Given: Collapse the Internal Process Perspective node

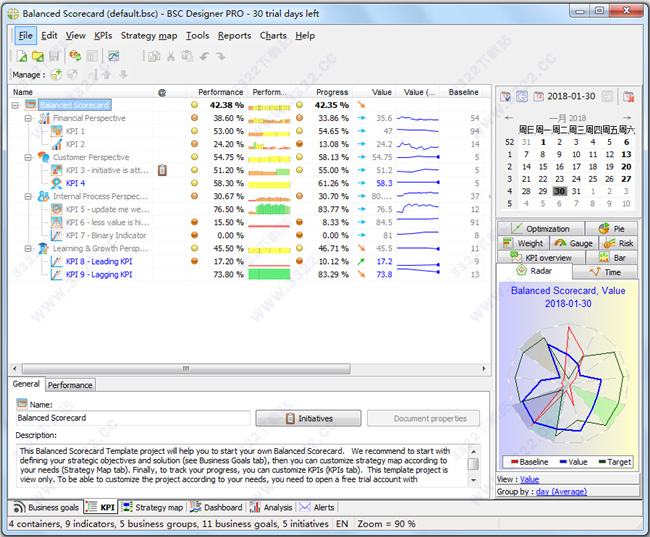Looking at the screenshot, I should click(28, 196).
